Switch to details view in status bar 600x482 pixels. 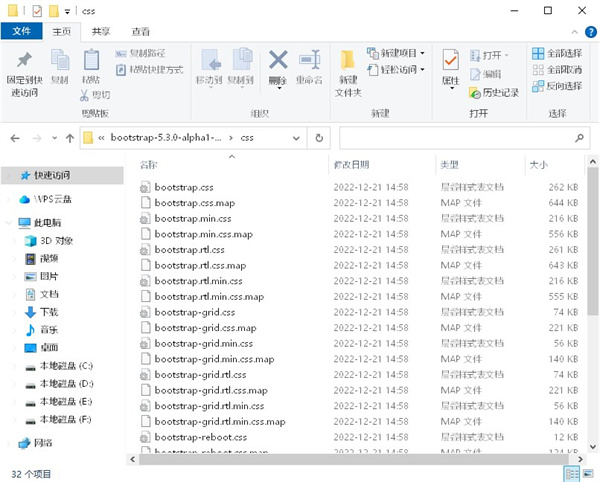click(x=571, y=472)
